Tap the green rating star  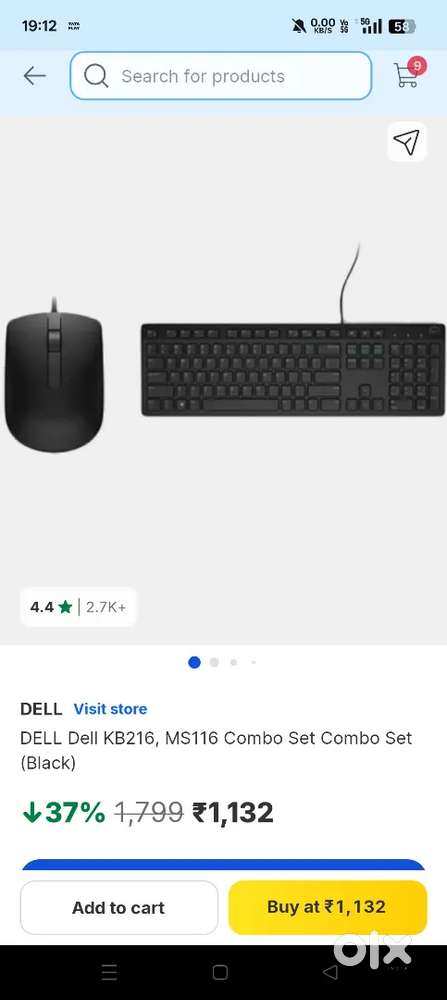click(x=65, y=607)
